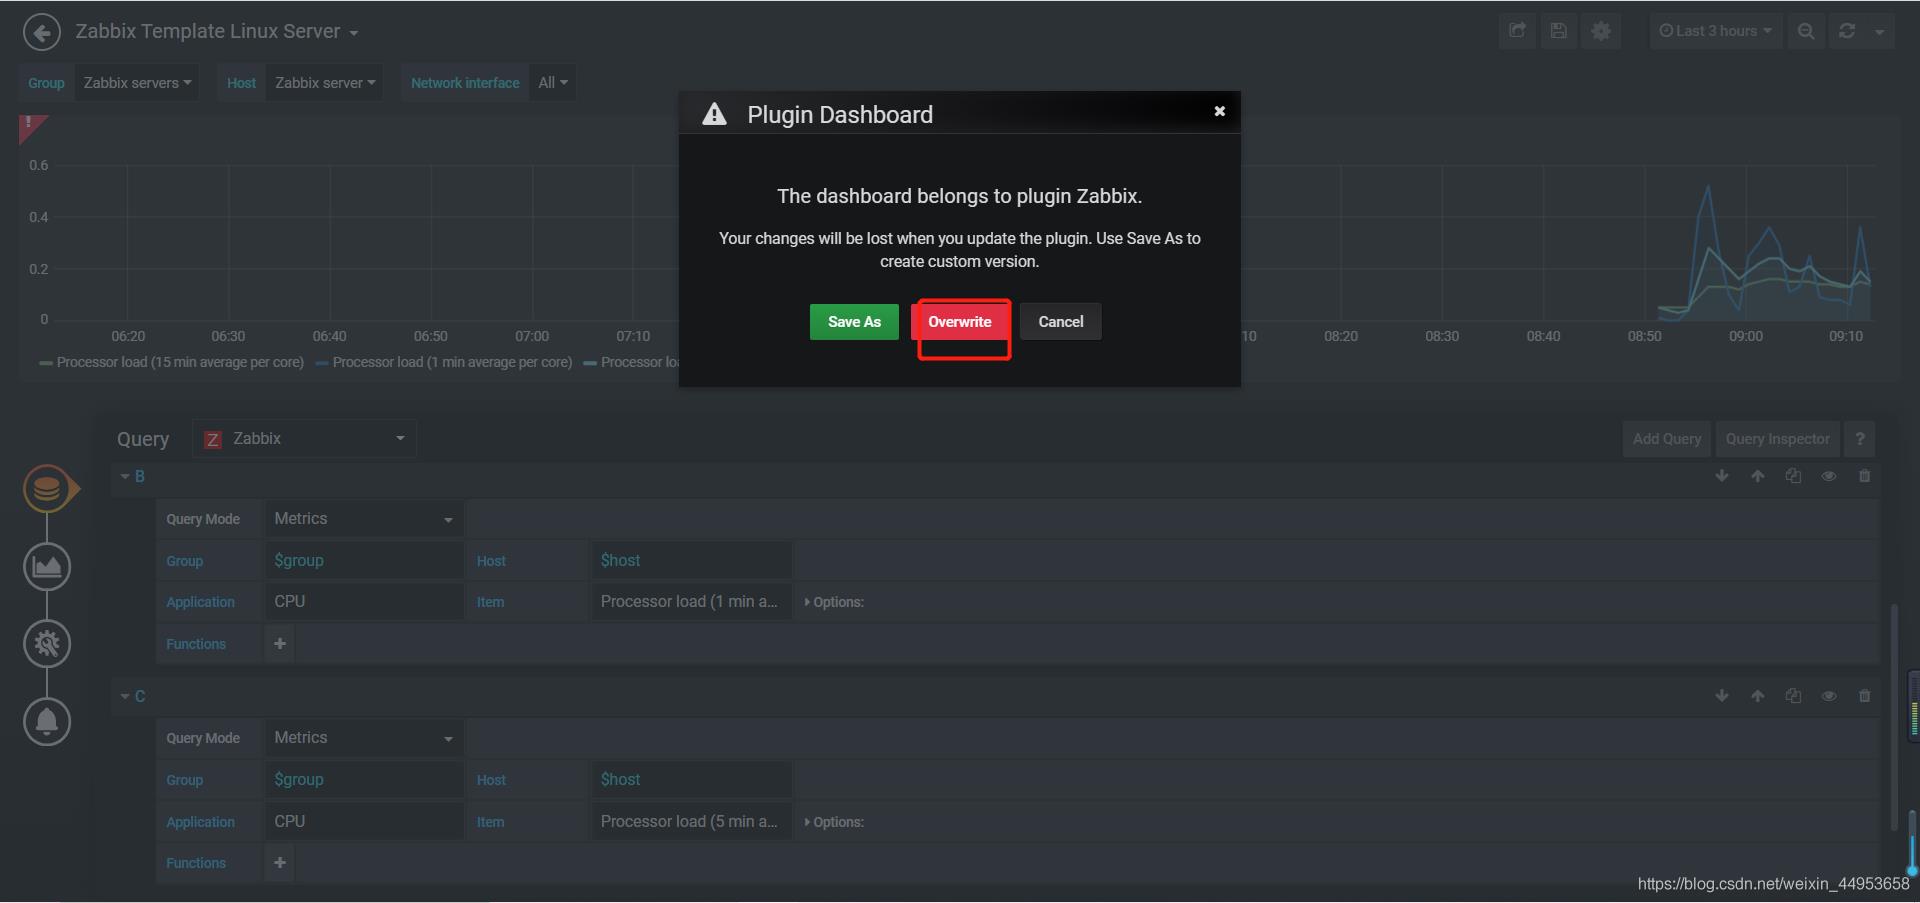Delete query C with trash icon
The image size is (1920, 903).
click(1864, 696)
